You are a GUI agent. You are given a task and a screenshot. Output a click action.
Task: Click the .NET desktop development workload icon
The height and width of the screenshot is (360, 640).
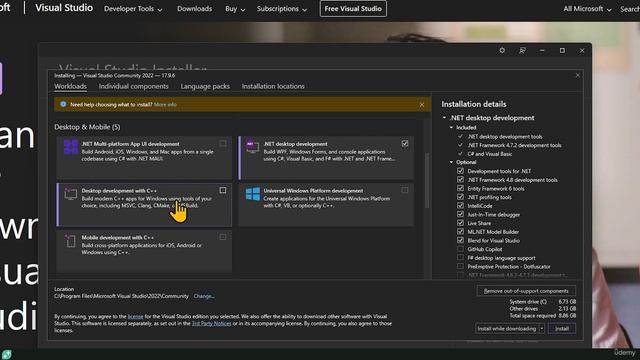(252, 147)
